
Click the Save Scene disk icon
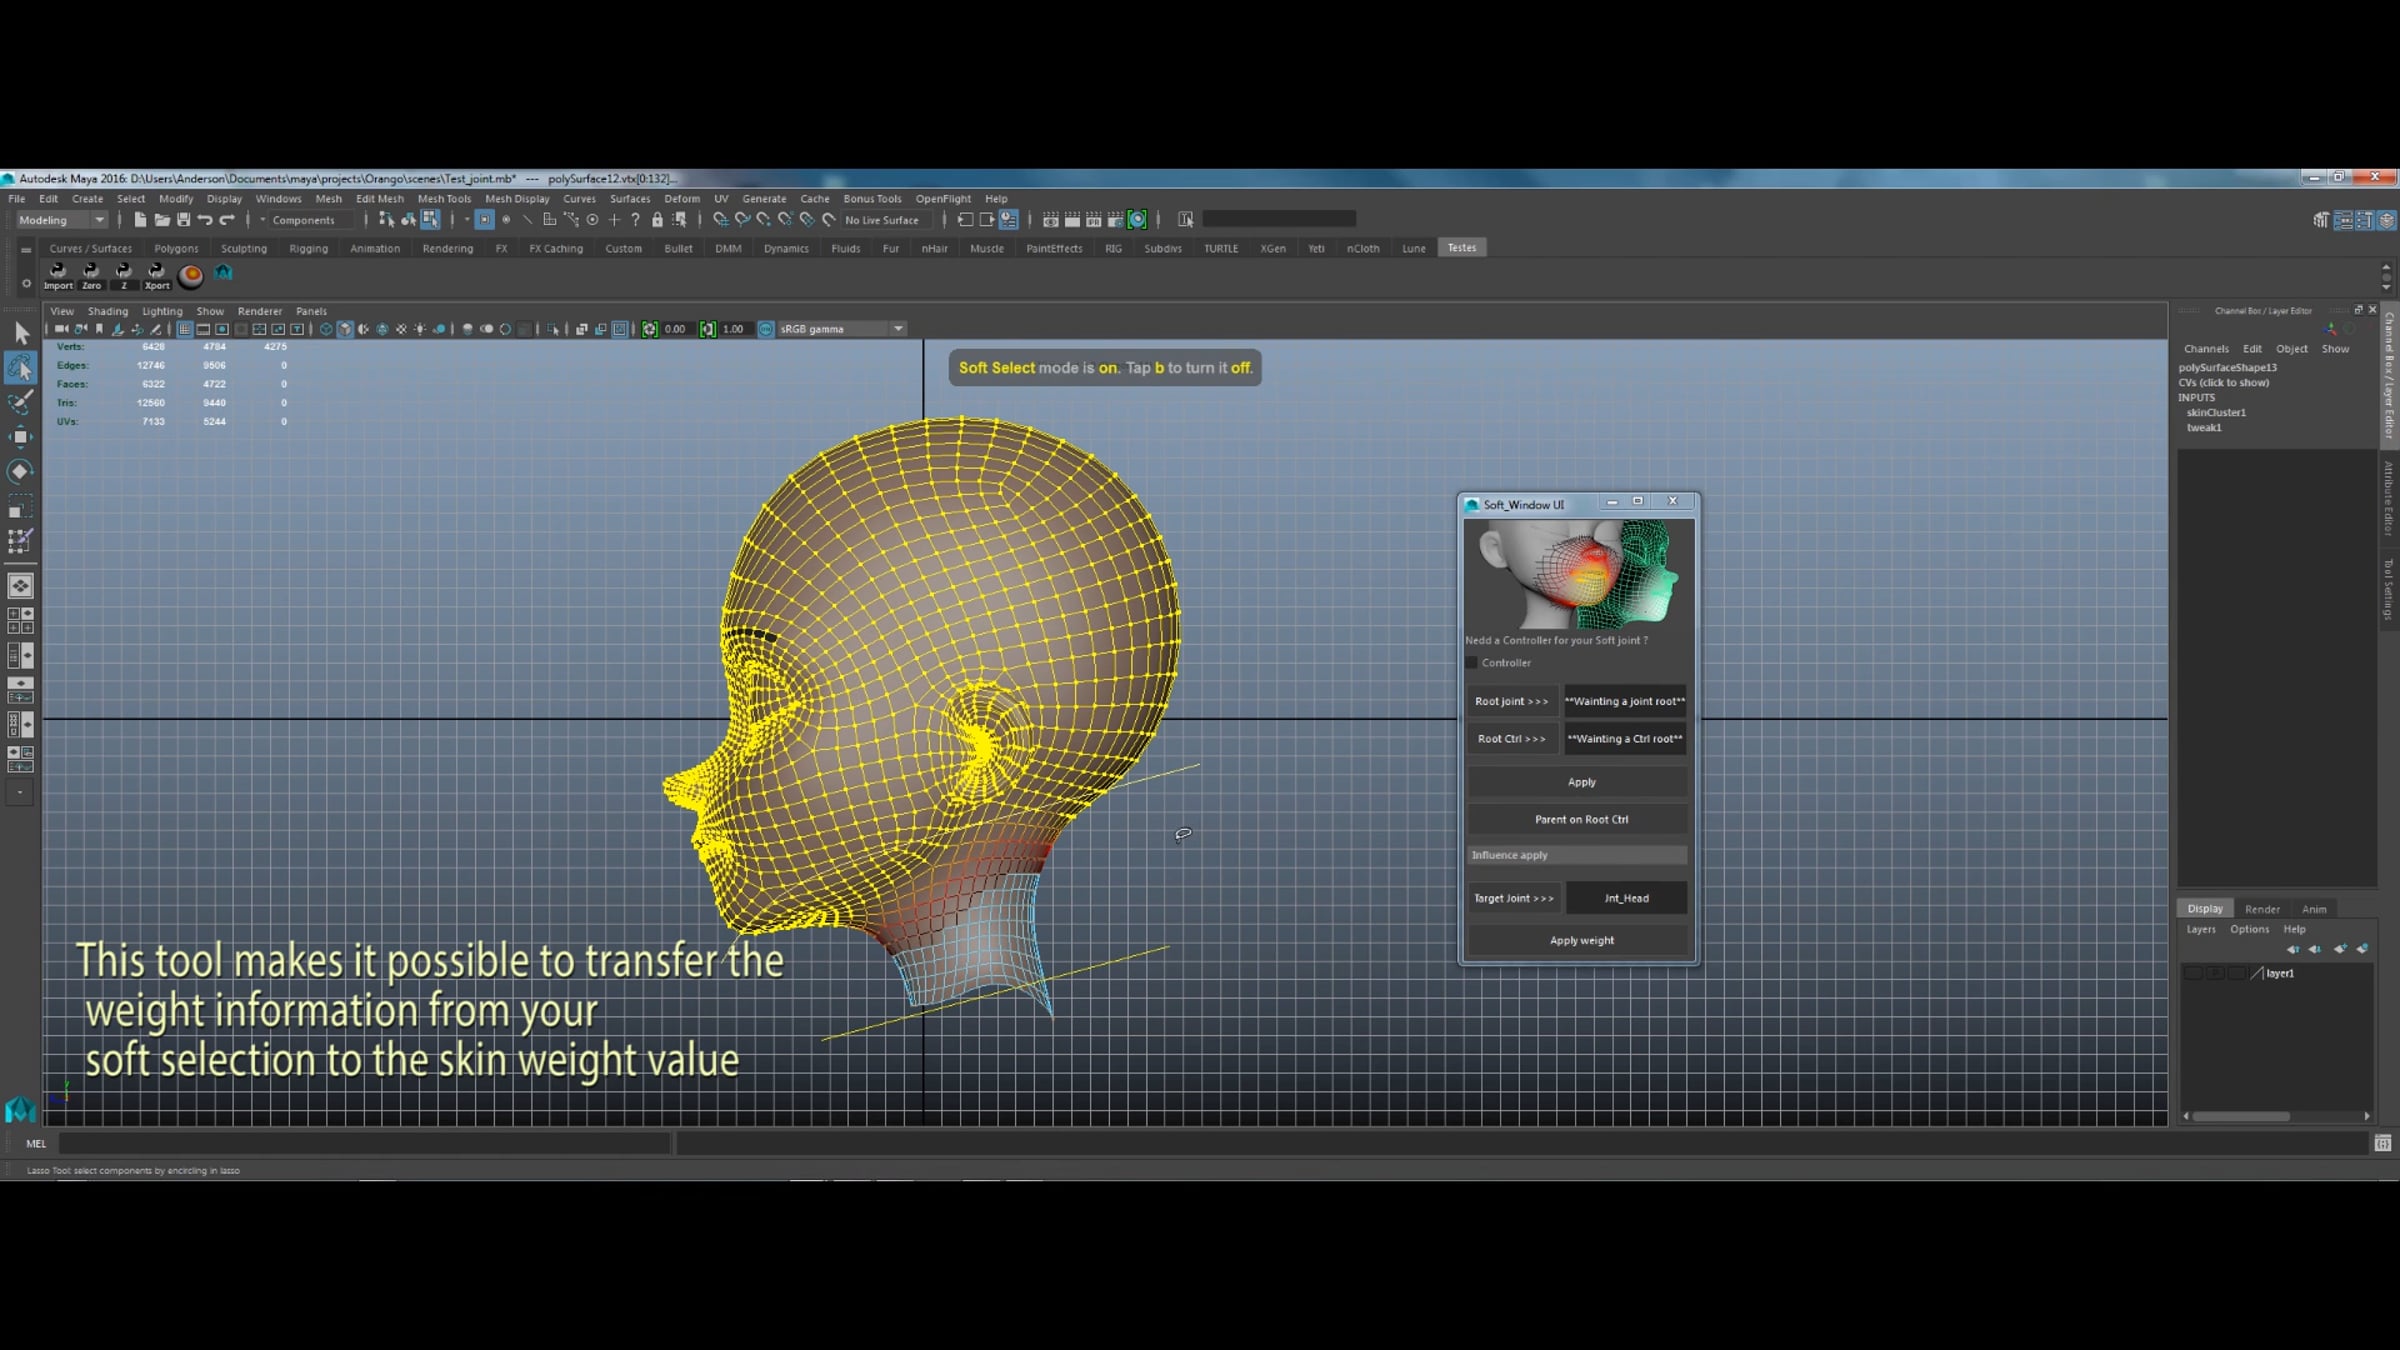click(183, 220)
